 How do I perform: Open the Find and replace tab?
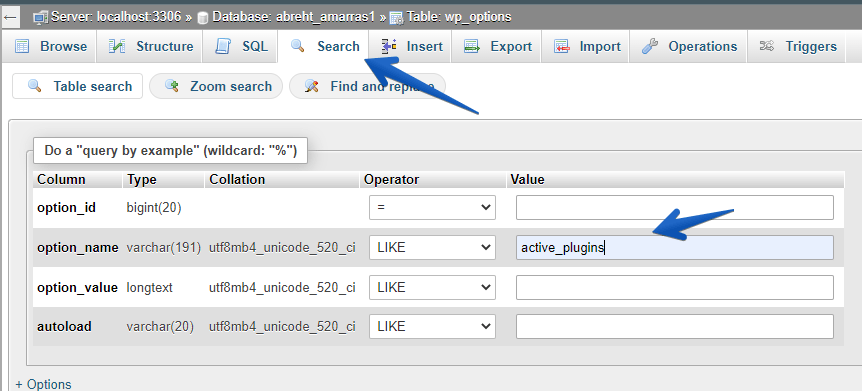[x=367, y=86]
